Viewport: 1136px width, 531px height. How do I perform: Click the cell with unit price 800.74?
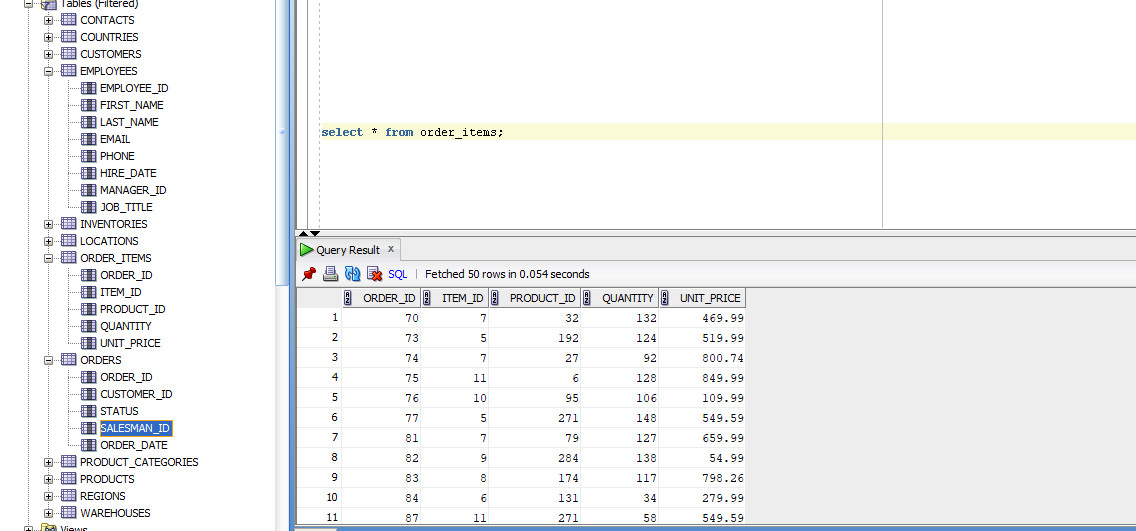(710, 357)
